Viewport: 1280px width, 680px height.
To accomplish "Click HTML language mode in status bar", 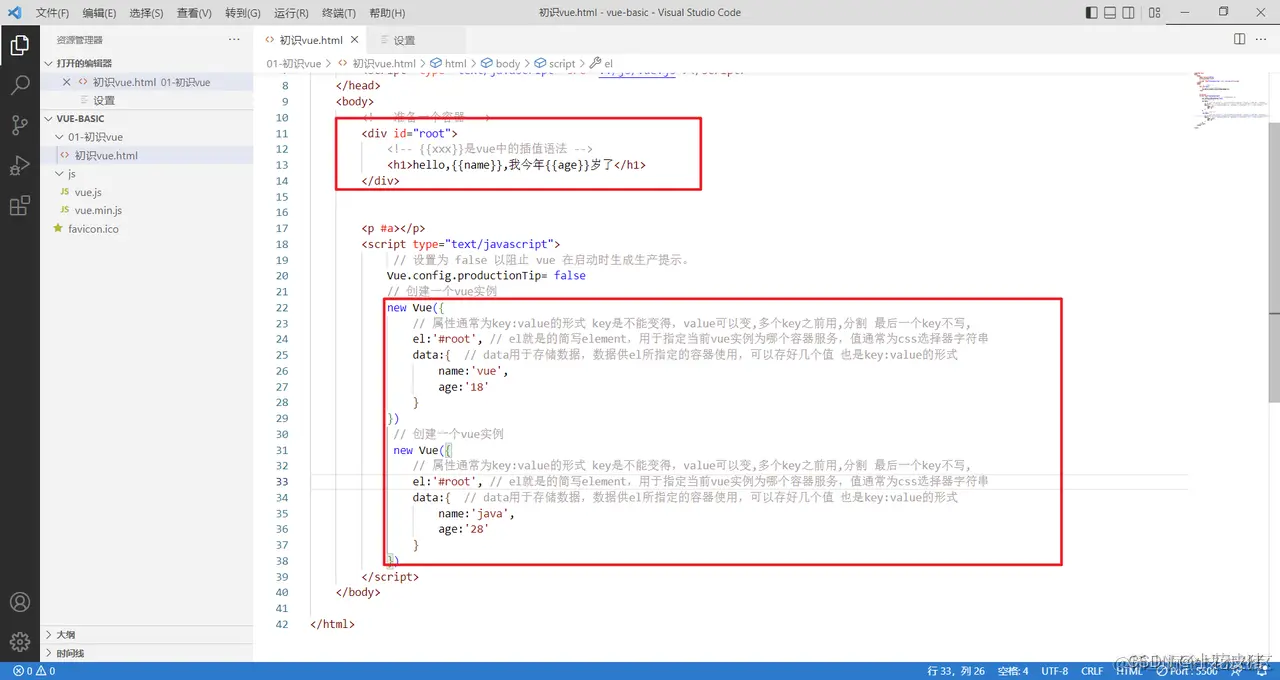I will pyautogui.click(x=1129, y=671).
